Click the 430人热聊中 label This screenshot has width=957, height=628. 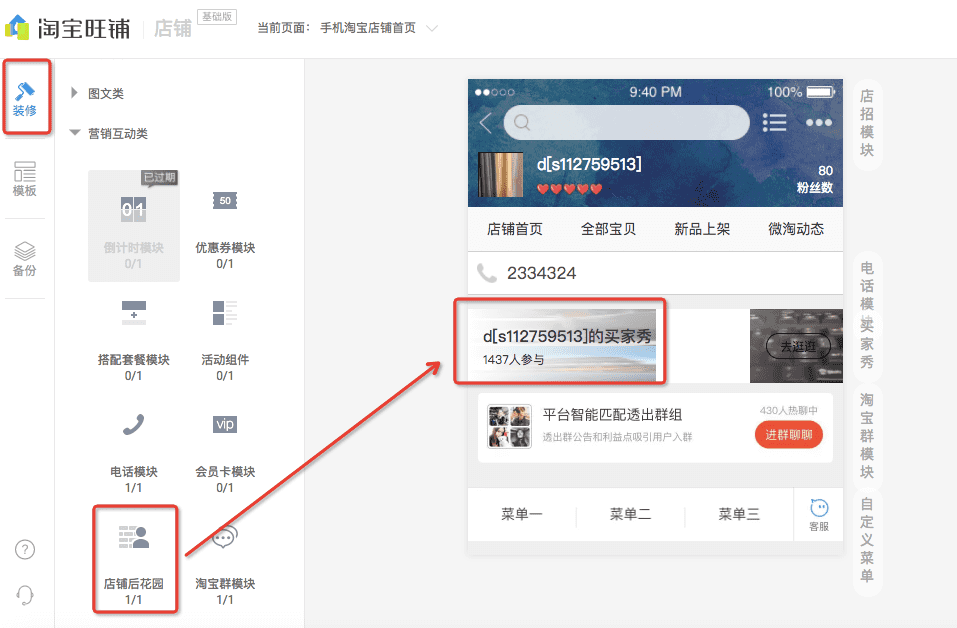click(789, 410)
